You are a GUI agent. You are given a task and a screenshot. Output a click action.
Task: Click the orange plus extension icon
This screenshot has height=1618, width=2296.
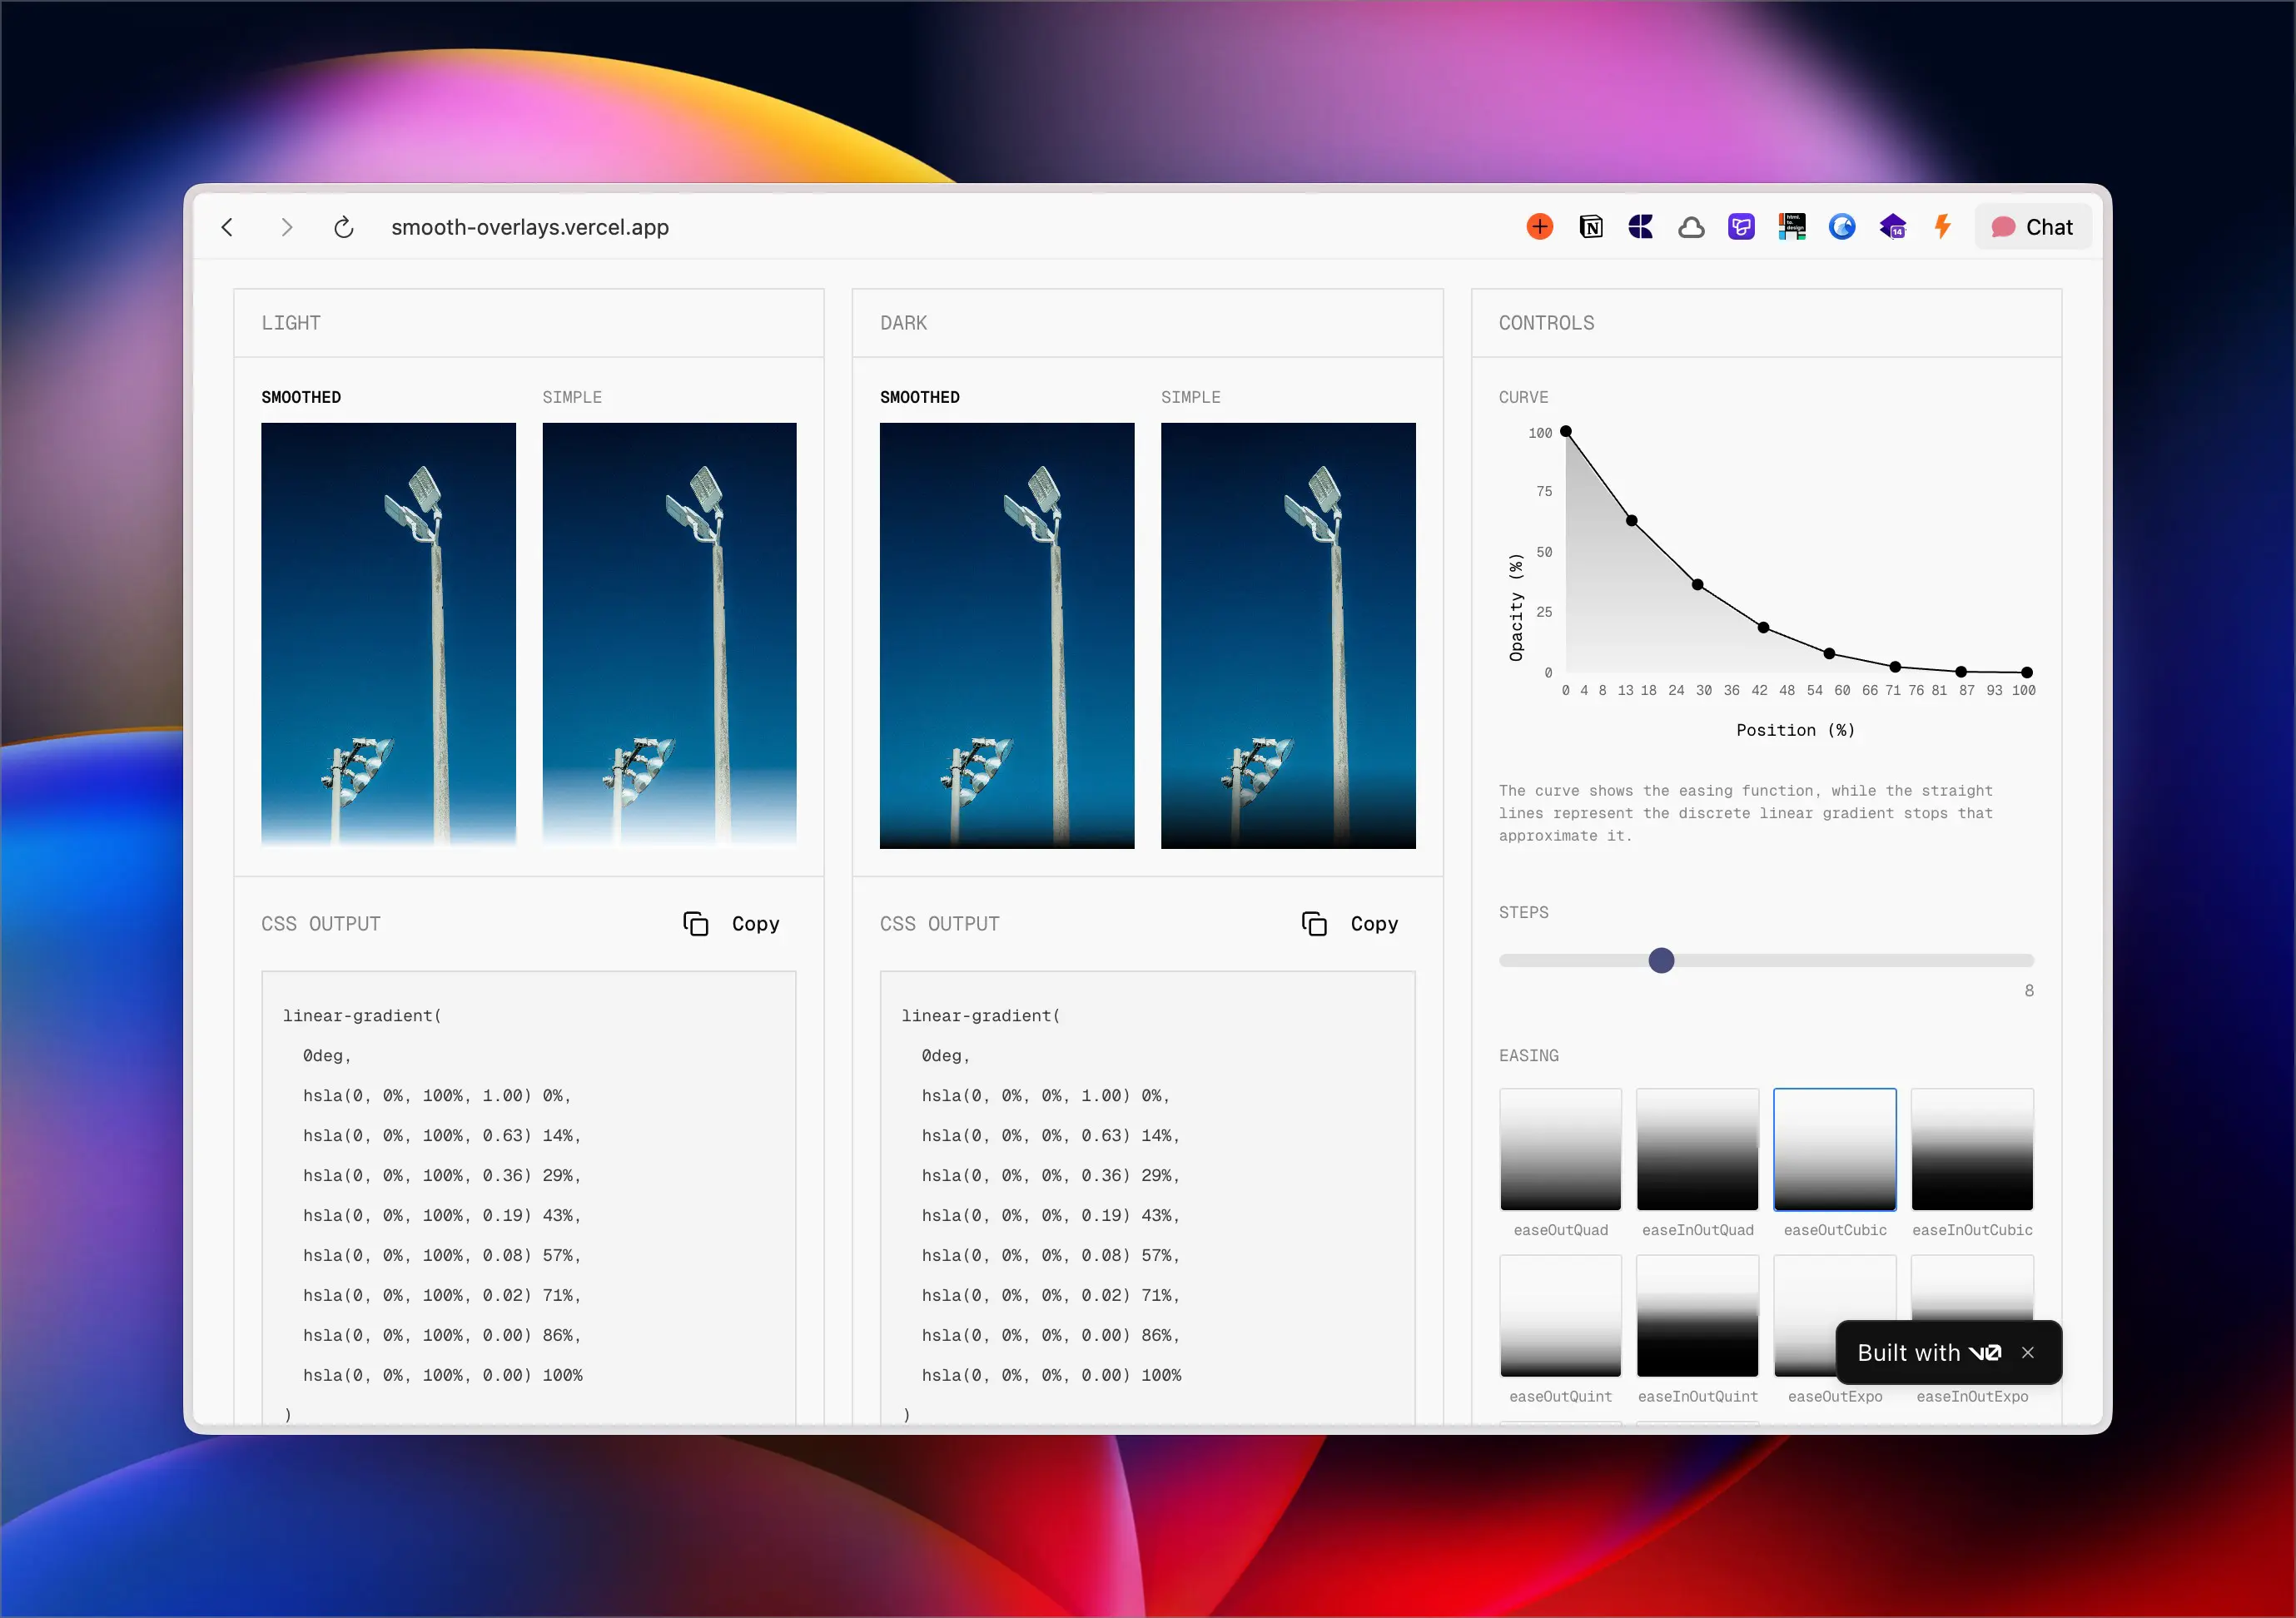pyautogui.click(x=1539, y=227)
